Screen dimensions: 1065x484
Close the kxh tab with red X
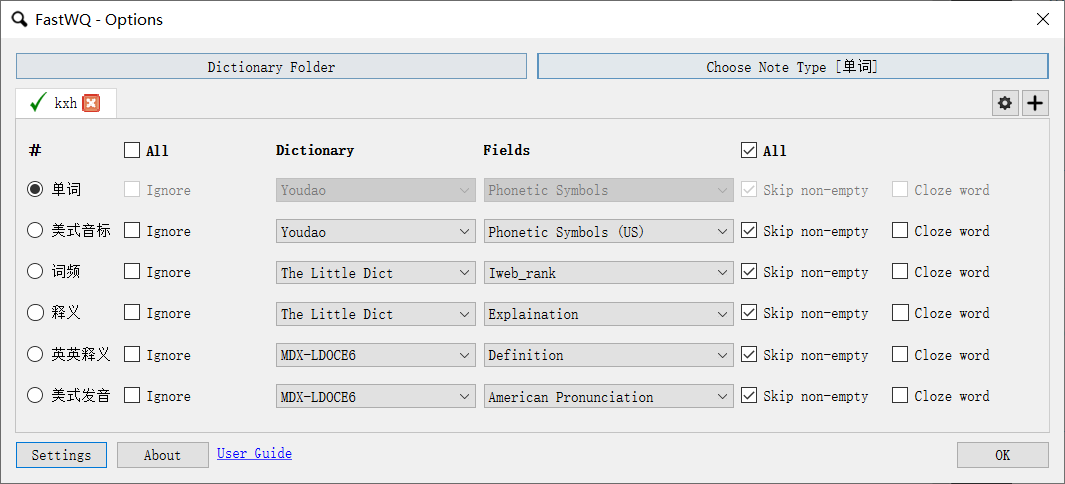pyautogui.click(x=91, y=103)
